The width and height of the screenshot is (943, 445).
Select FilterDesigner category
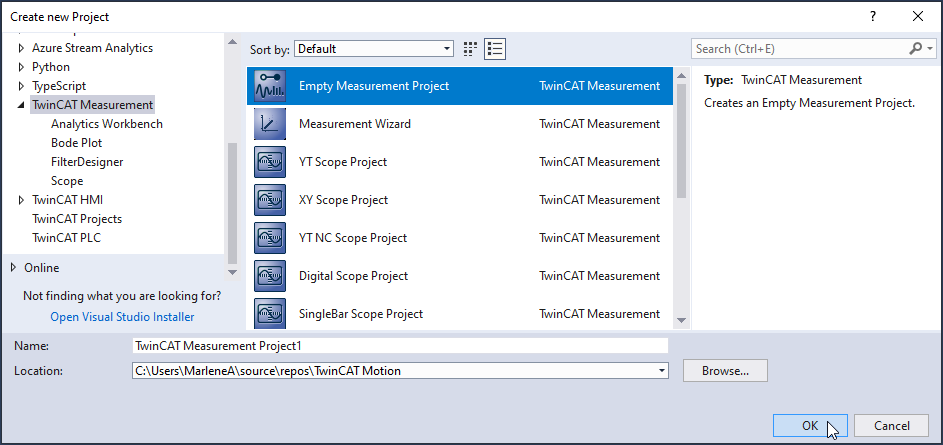click(87, 162)
